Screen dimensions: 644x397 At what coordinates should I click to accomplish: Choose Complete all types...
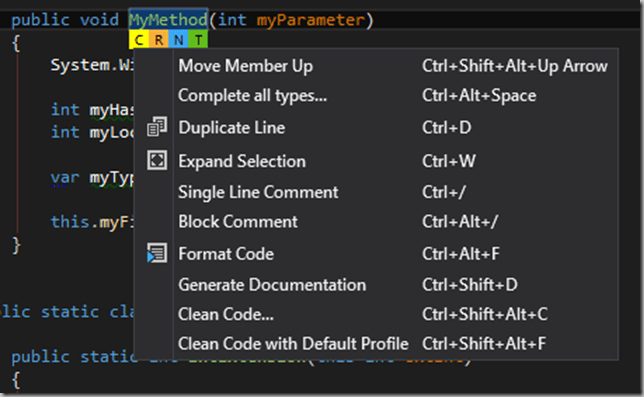point(376,96)
